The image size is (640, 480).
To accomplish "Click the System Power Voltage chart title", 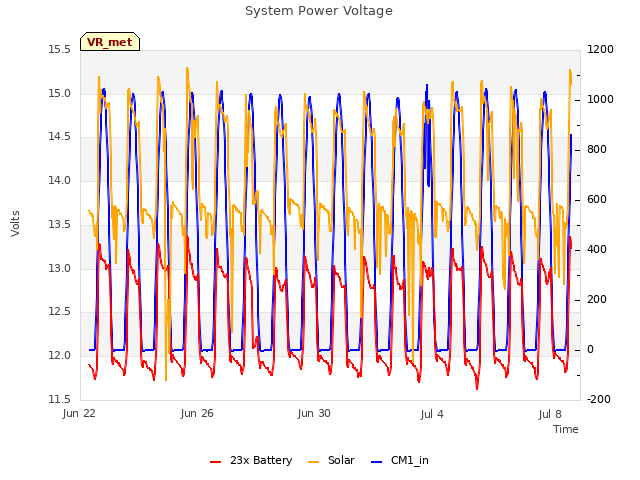I will (319, 11).
